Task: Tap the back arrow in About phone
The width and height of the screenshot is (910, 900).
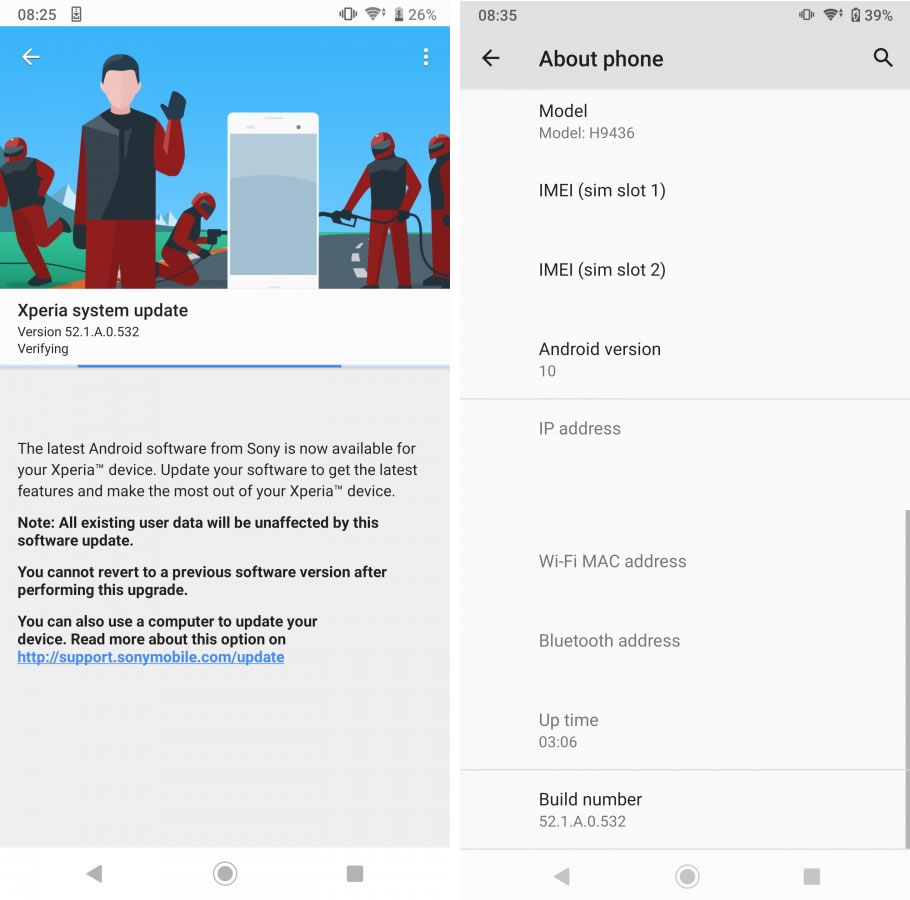Action: coord(491,58)
